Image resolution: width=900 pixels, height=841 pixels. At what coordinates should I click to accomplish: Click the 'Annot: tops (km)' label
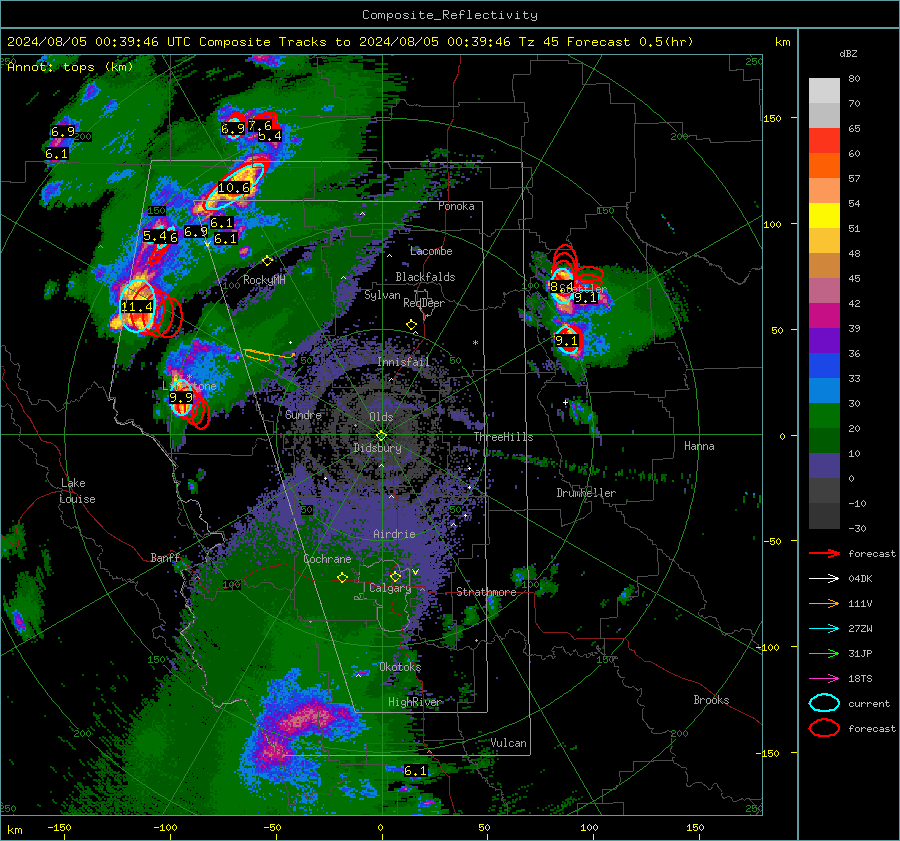[70, 67]
